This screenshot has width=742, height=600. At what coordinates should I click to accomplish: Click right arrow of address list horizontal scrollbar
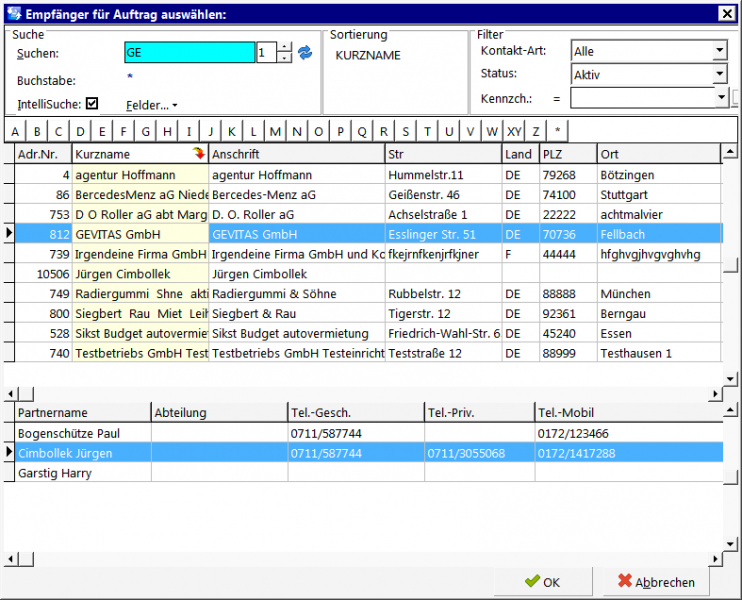(x=715, y=394)
